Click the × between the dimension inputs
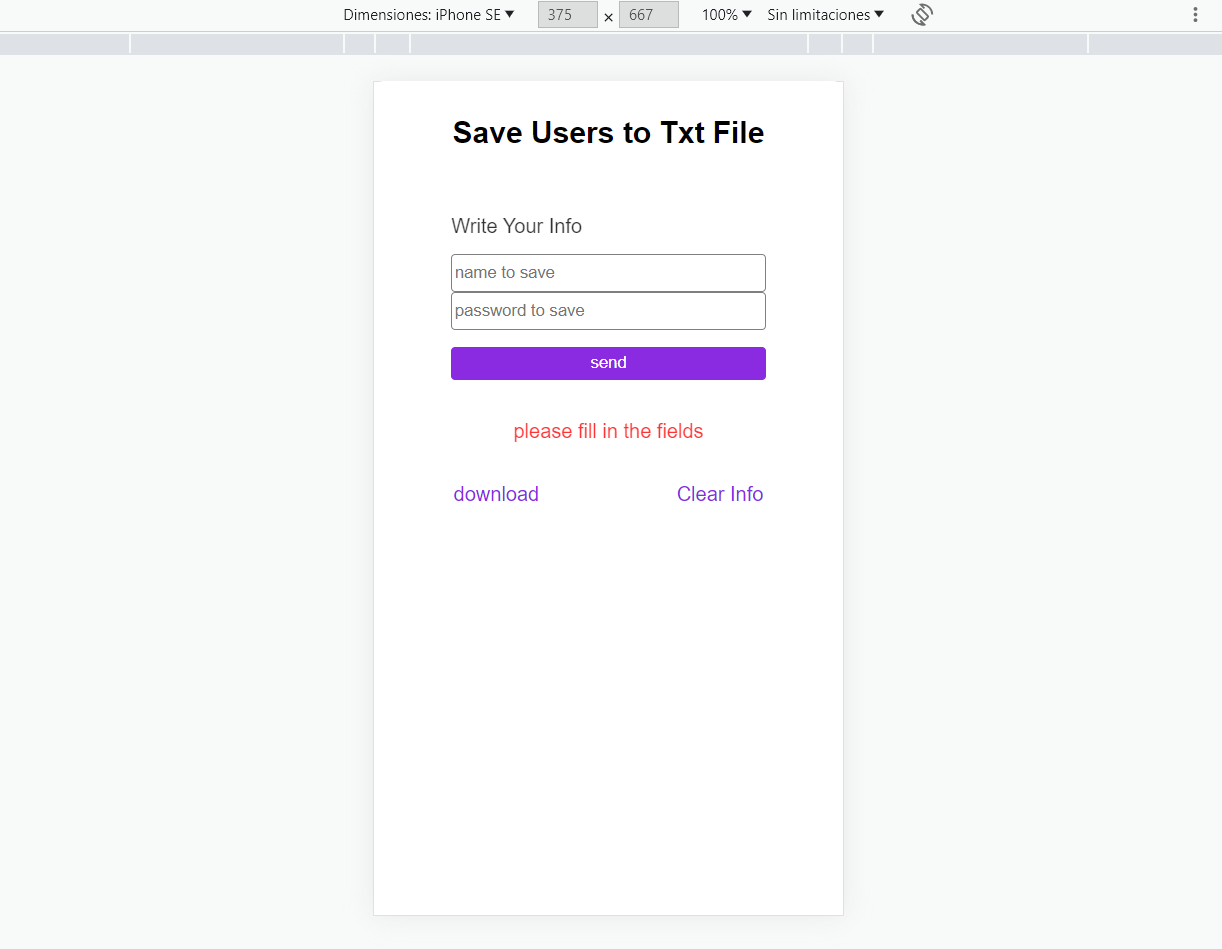 (608, 17)
